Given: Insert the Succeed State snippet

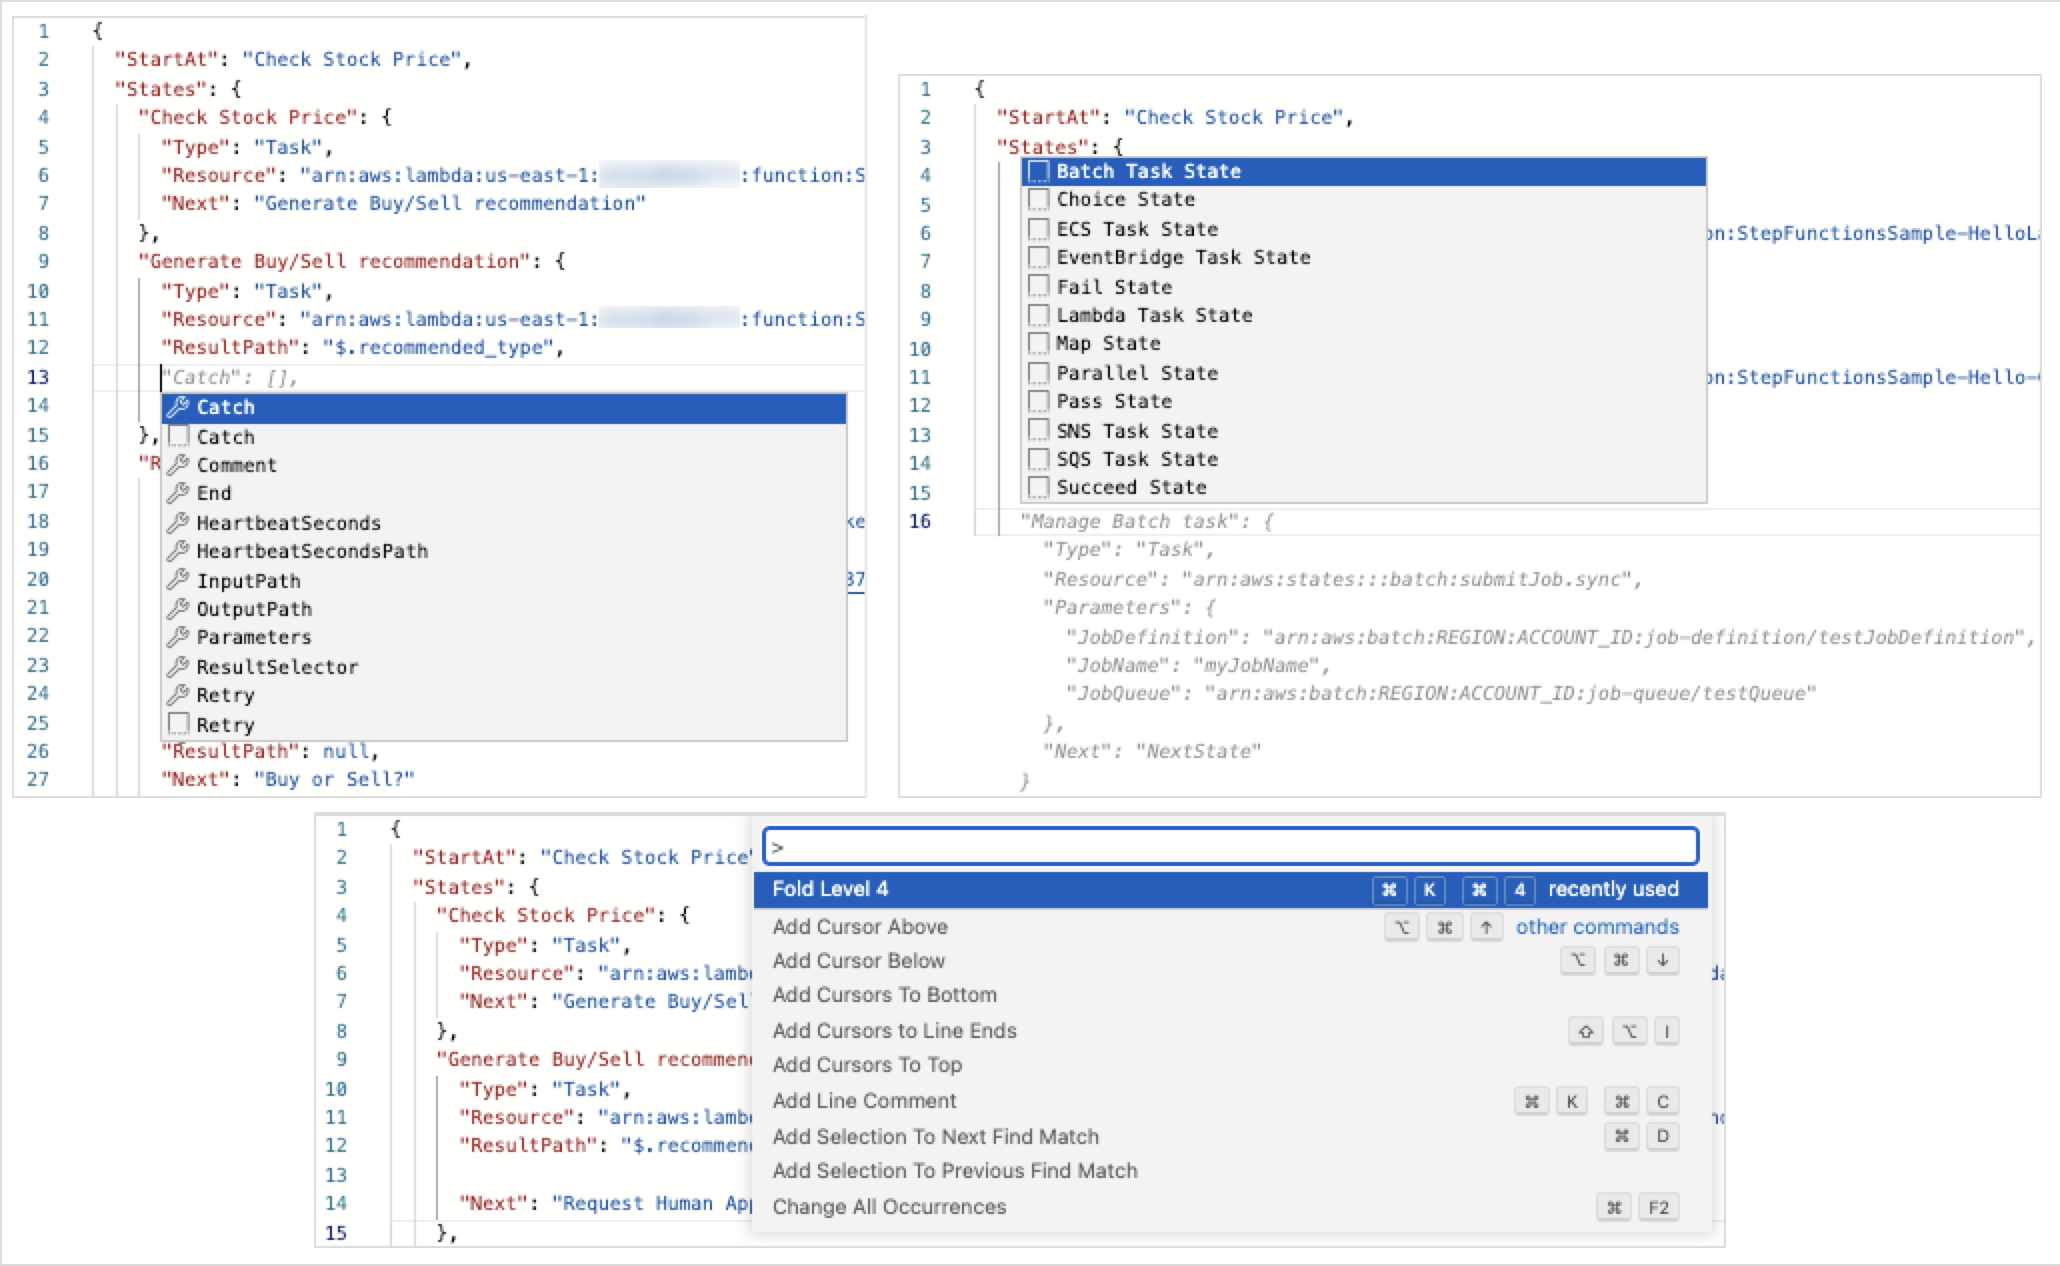Looking at the screenshot, I should coord(1364,487).
